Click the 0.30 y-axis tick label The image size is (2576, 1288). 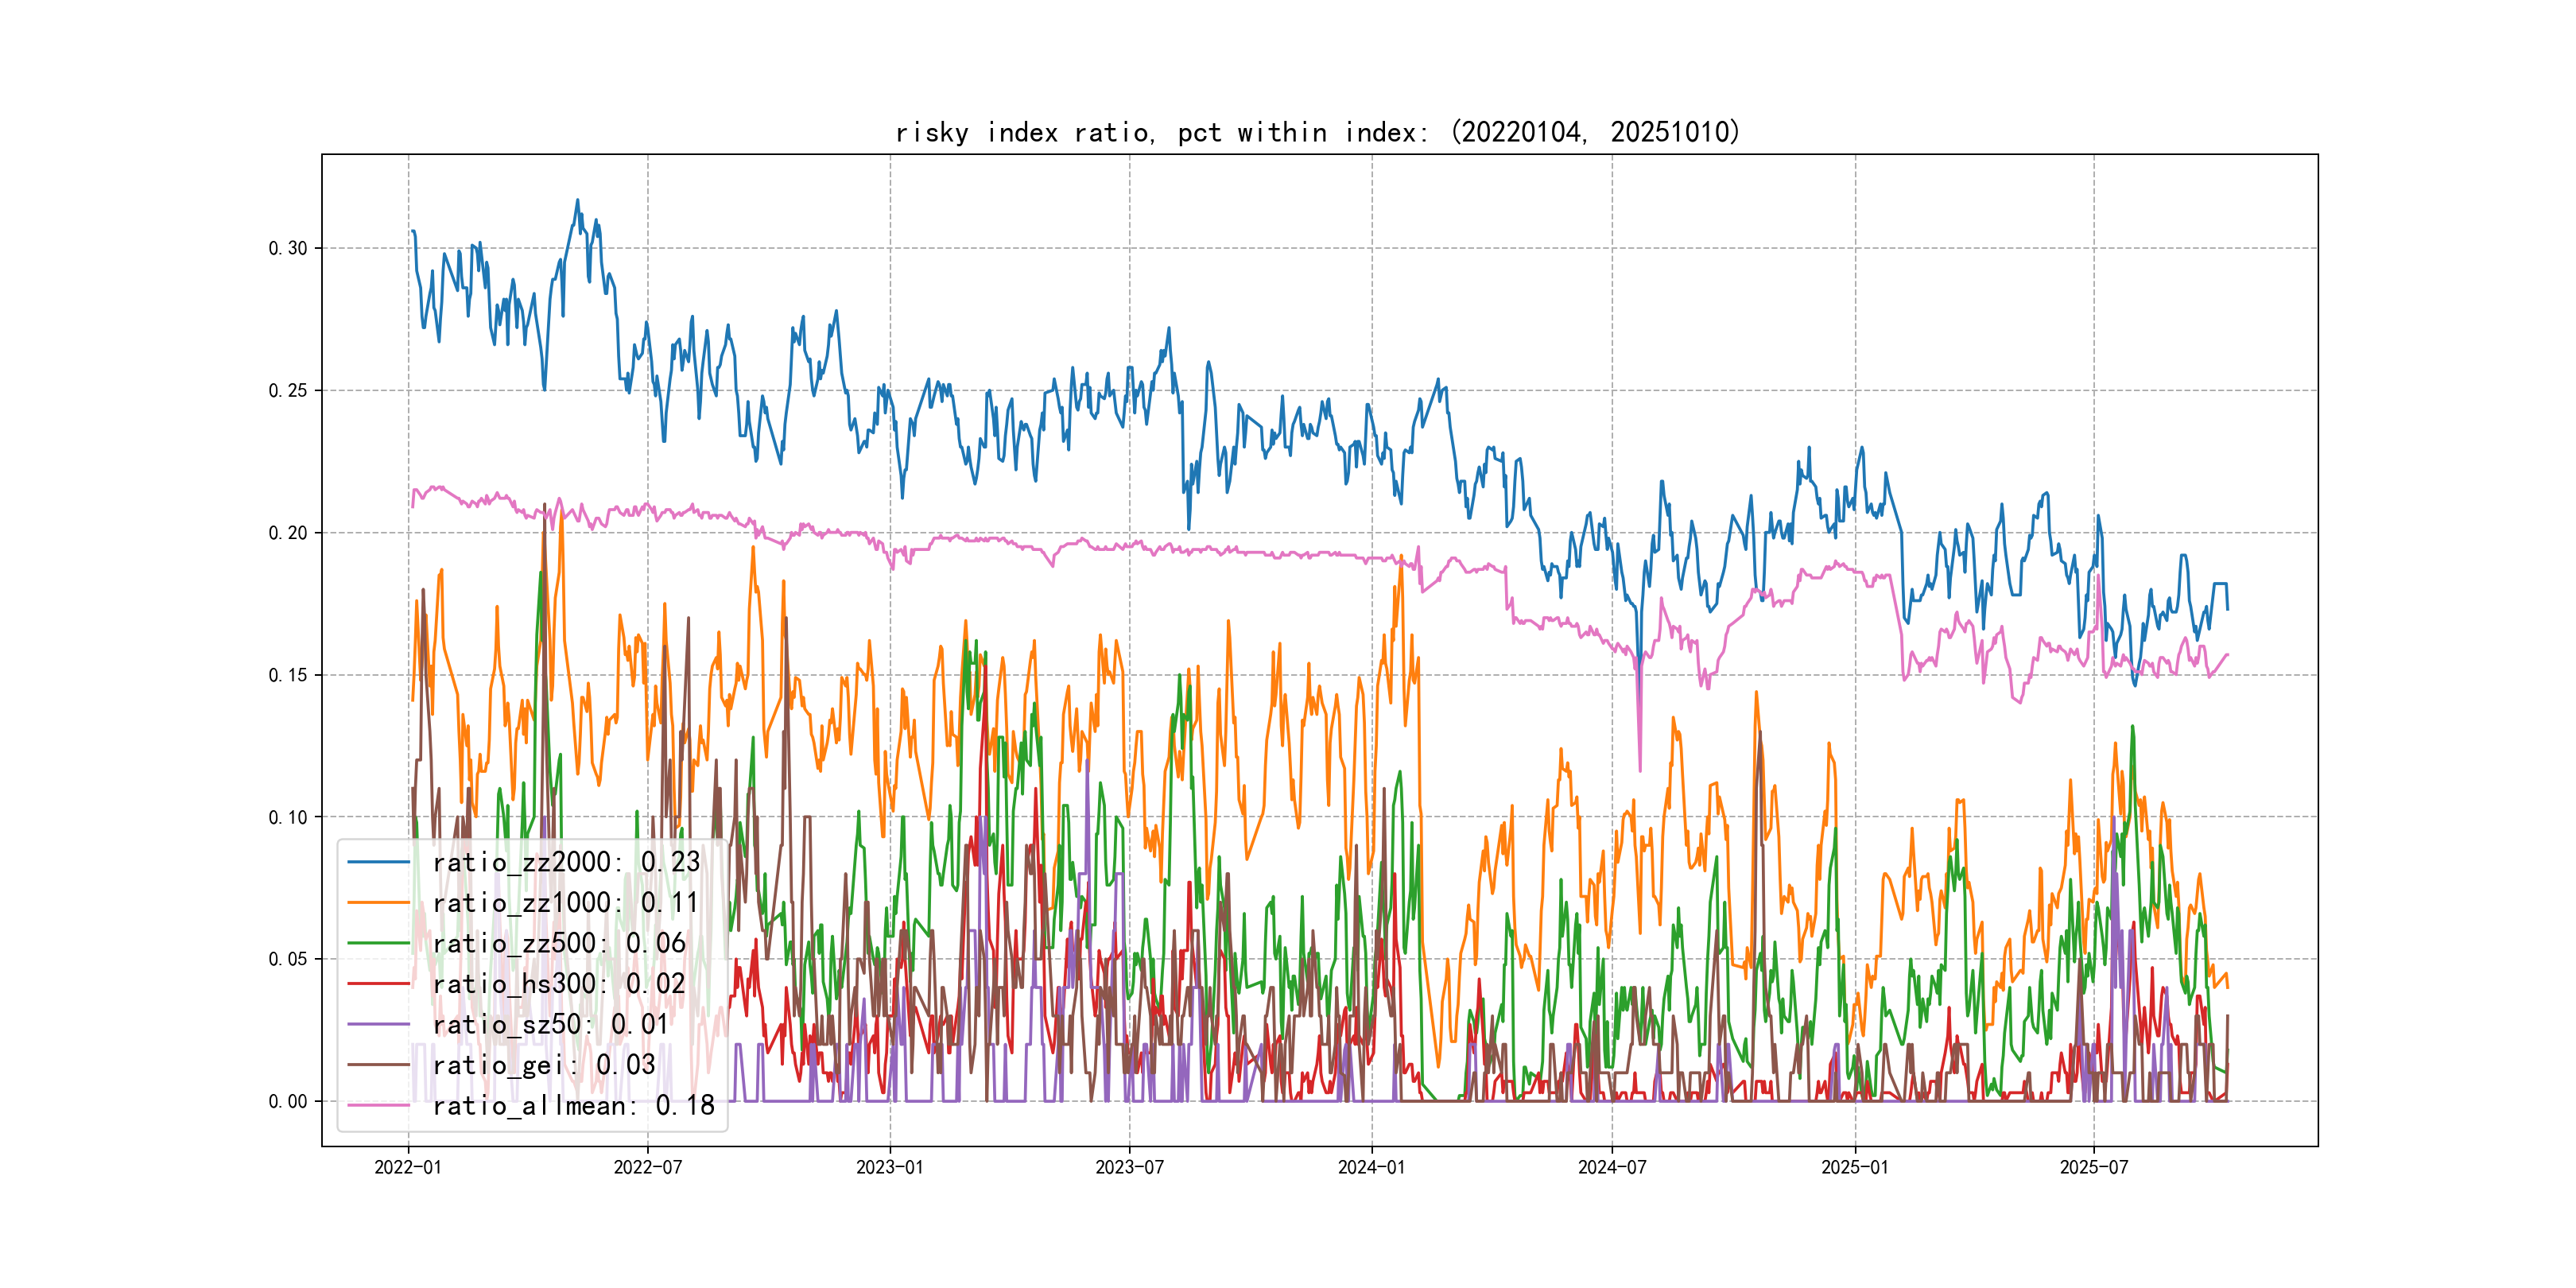pos(288,248)
